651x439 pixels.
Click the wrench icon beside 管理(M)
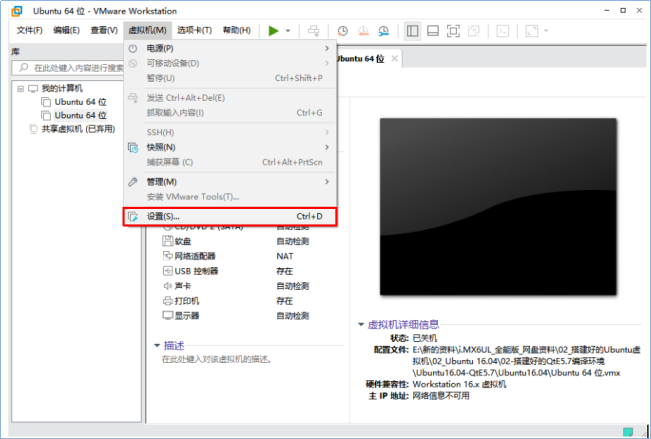(x=133, y=182)
